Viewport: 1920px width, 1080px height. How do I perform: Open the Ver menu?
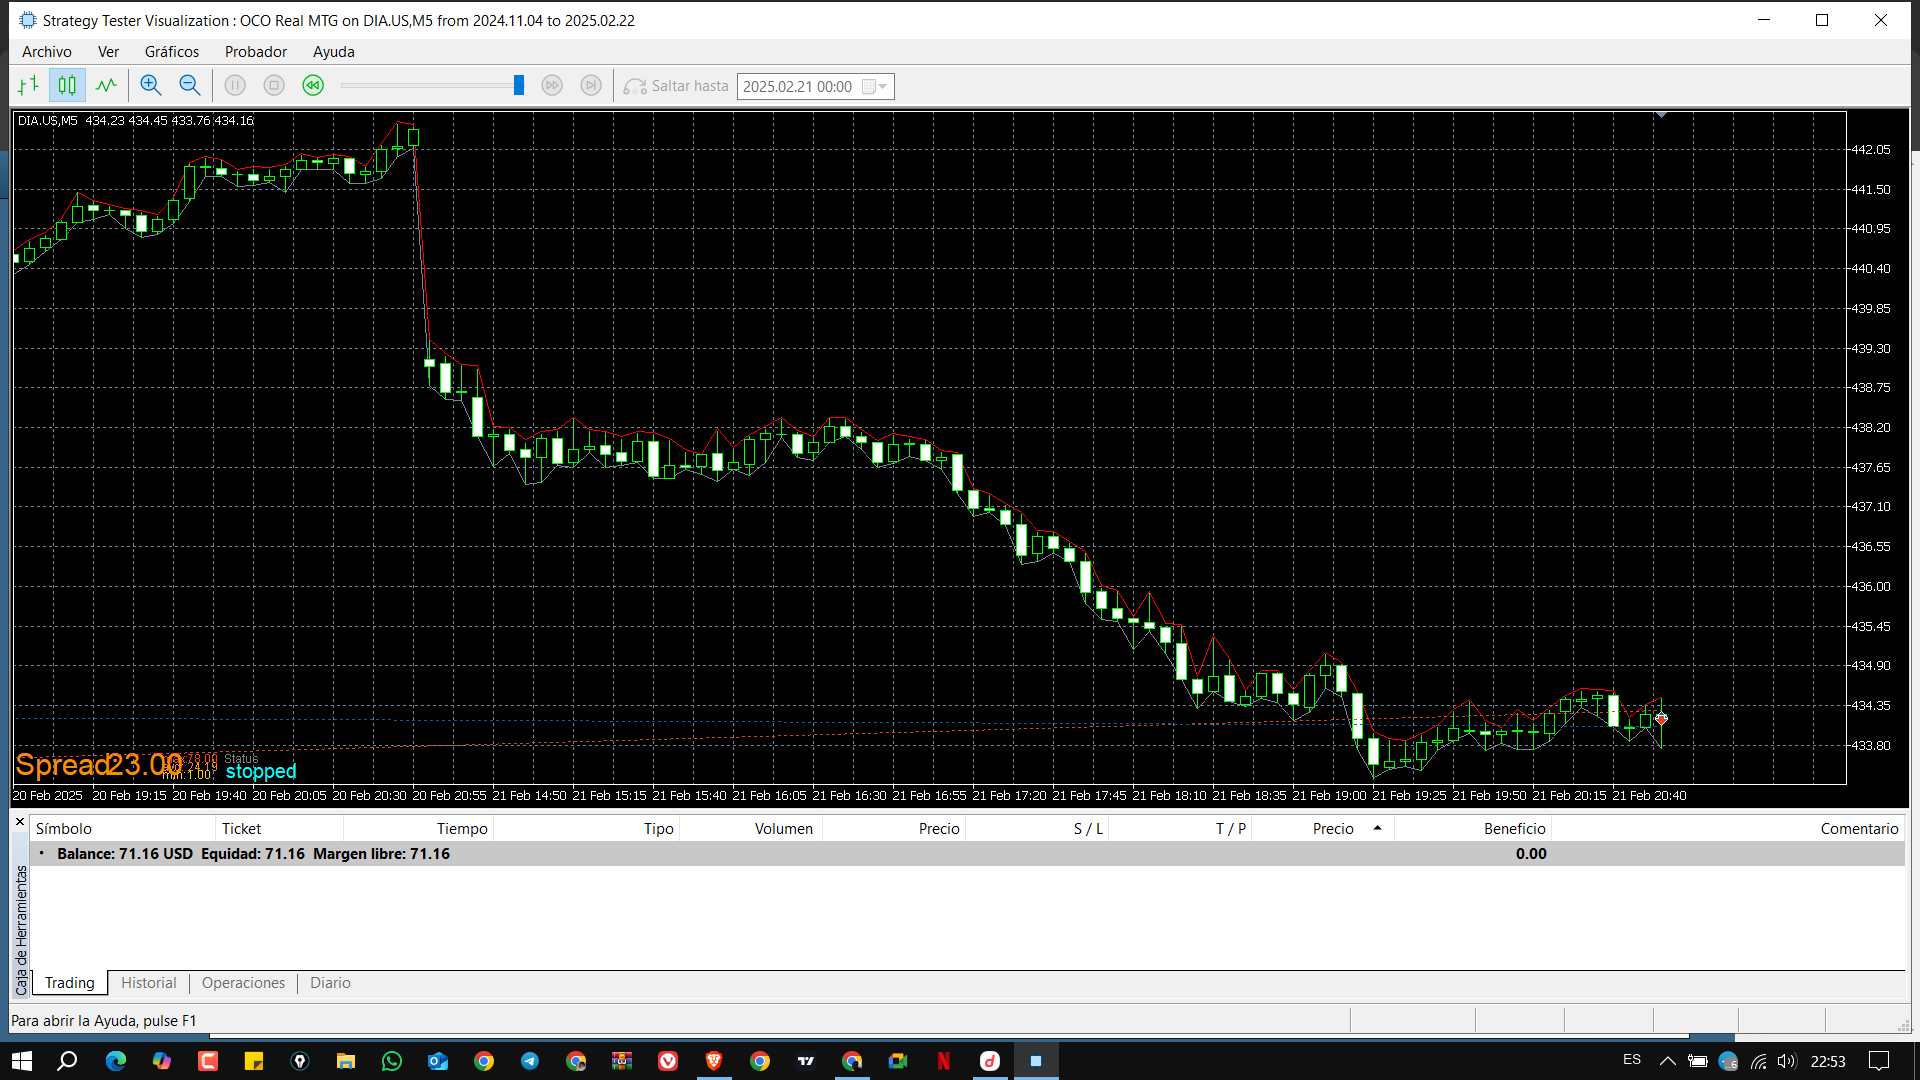click(x=108, y=52)
